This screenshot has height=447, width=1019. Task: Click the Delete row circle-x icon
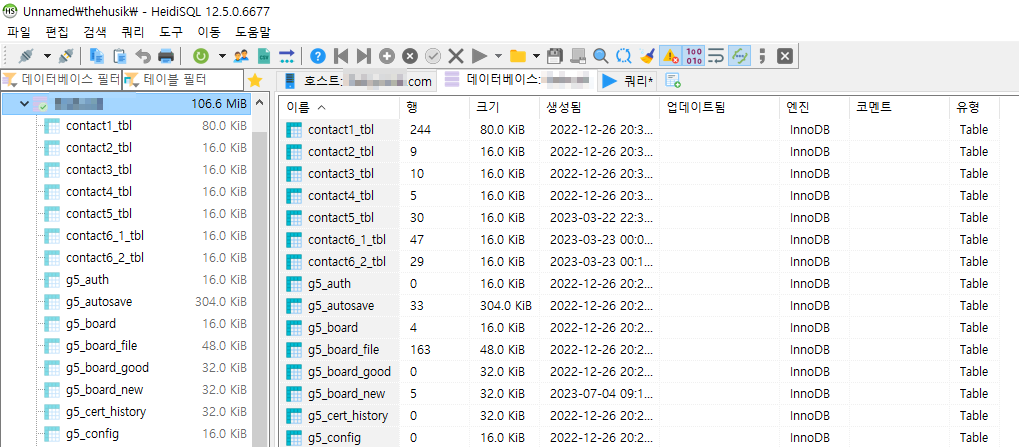(409, 56)
